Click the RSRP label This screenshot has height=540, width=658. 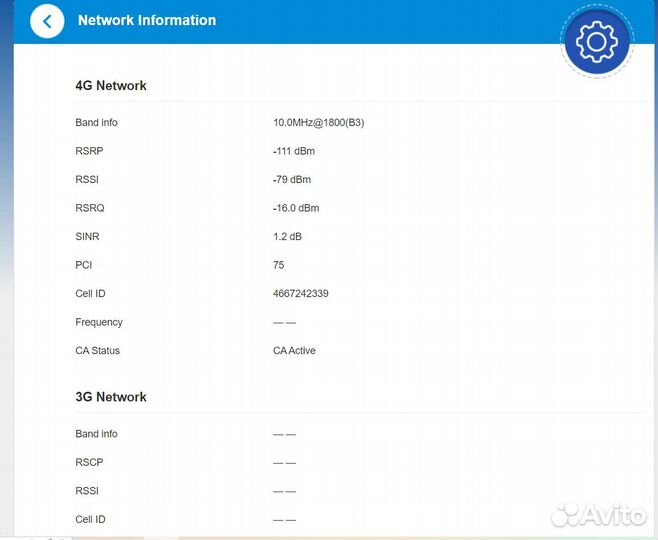pyautogui.click(x=89, y=151)
